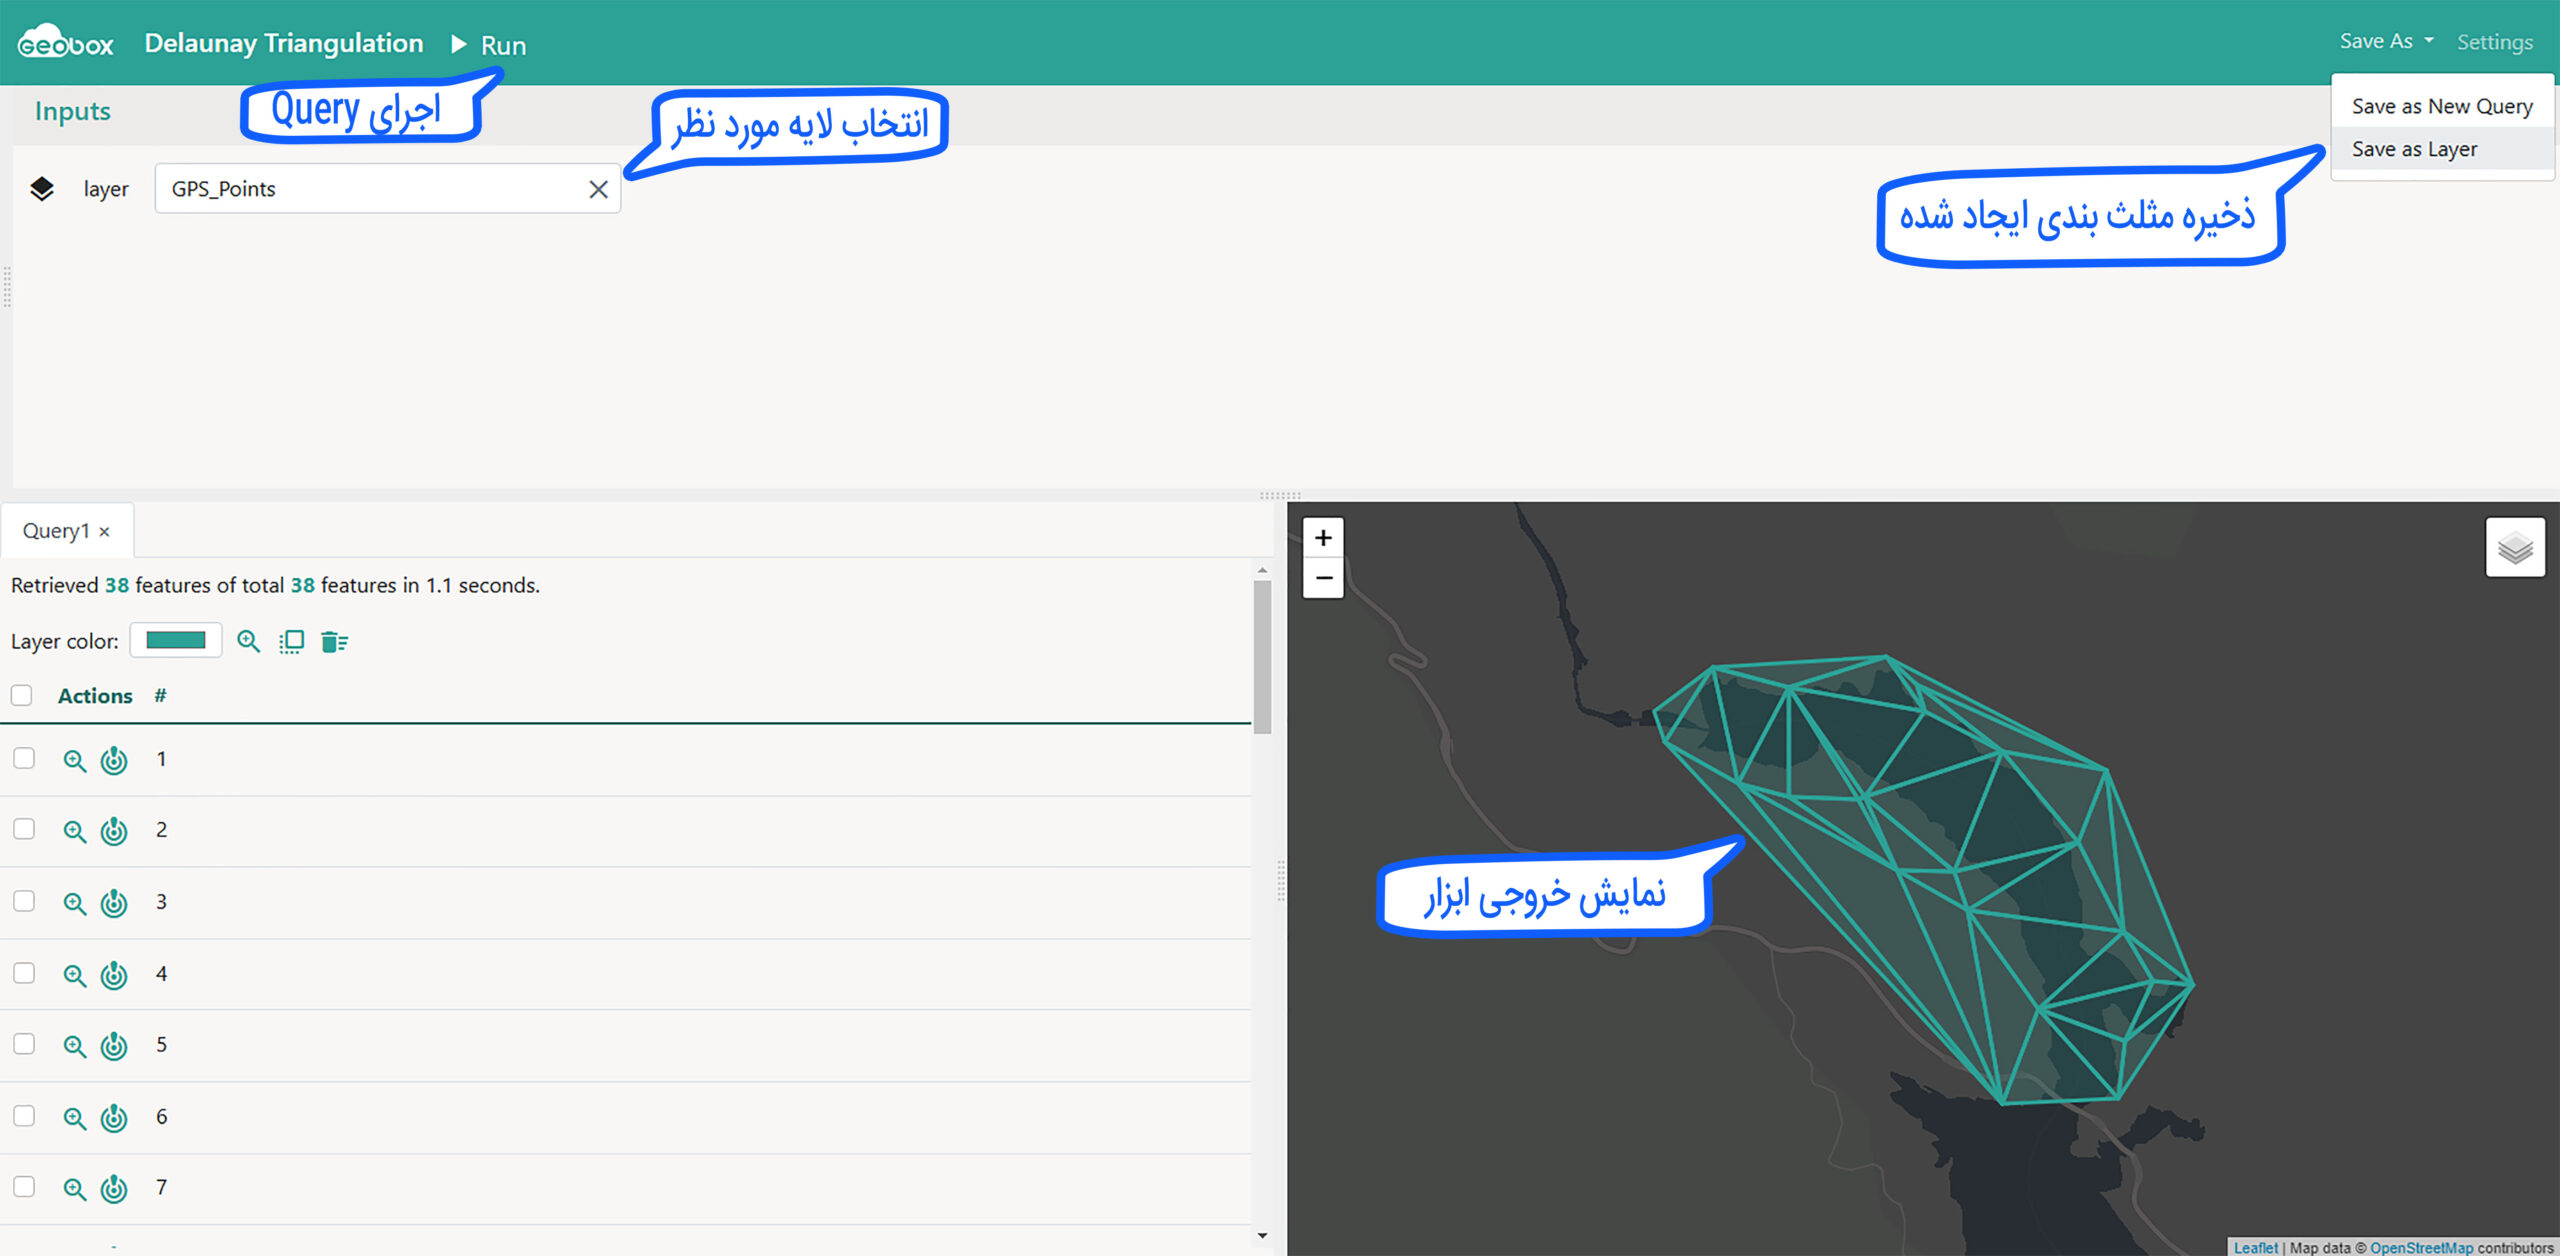The height and width of the screenshot is (1256, 2560).
Task: Click the zoom-to-layer magnifier beside Layer color
Action: click(248, 642)
